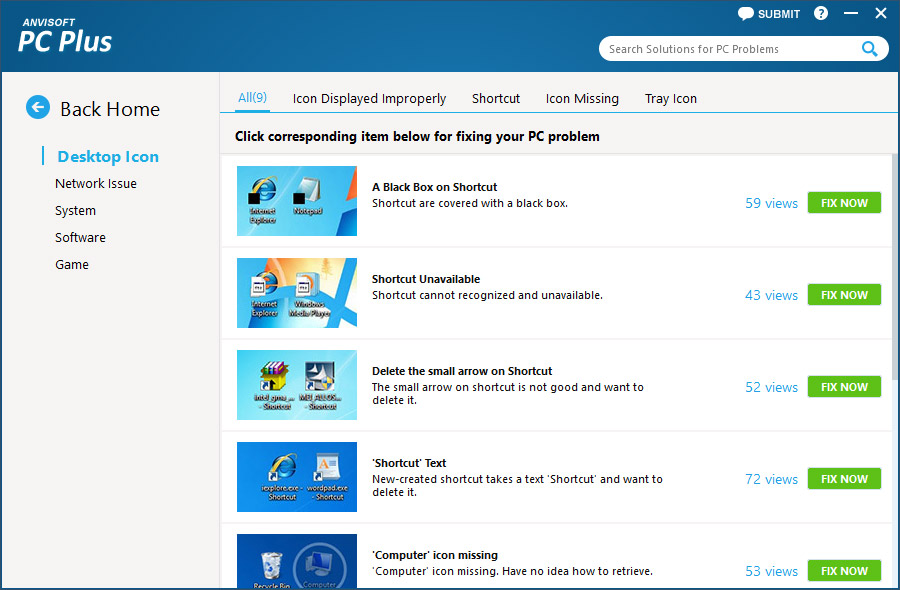Click the SUBMIT feedback label
This screenshot has height=590, width=901.
click(779, 14)
